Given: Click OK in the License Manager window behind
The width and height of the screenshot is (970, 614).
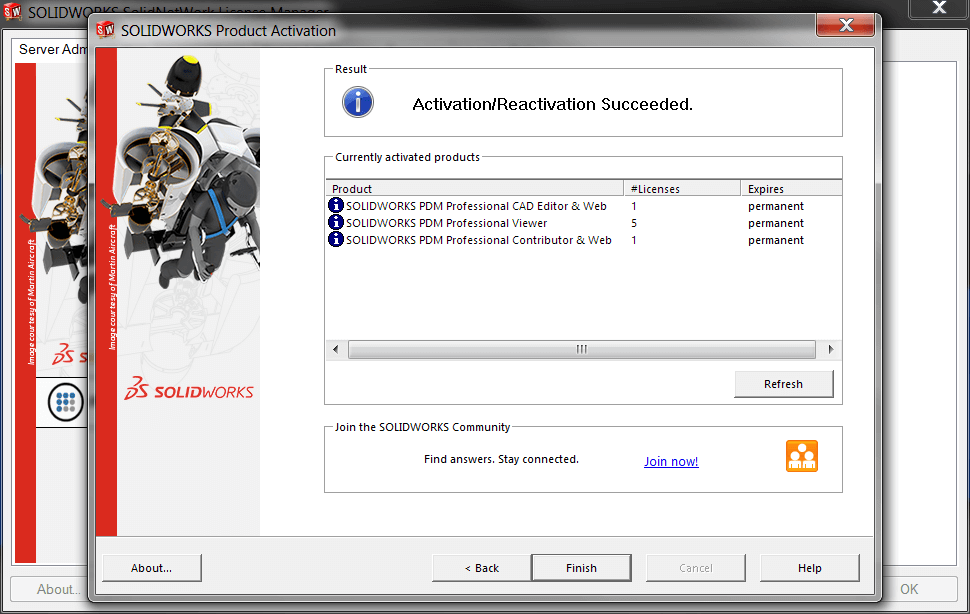Looking at the screenshot, I should click(919, 589).
